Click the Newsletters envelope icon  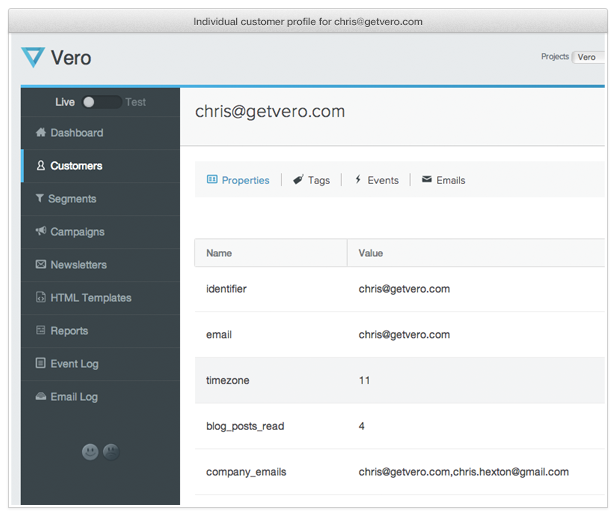pos(40,265)
